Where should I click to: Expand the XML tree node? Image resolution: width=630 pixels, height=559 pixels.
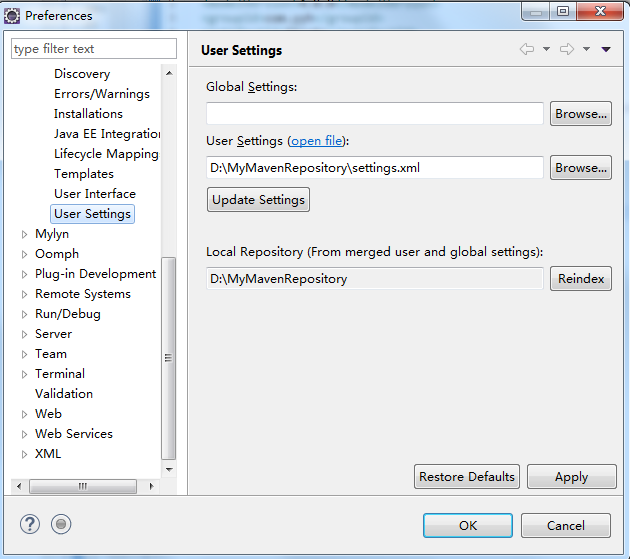(25, 455)
